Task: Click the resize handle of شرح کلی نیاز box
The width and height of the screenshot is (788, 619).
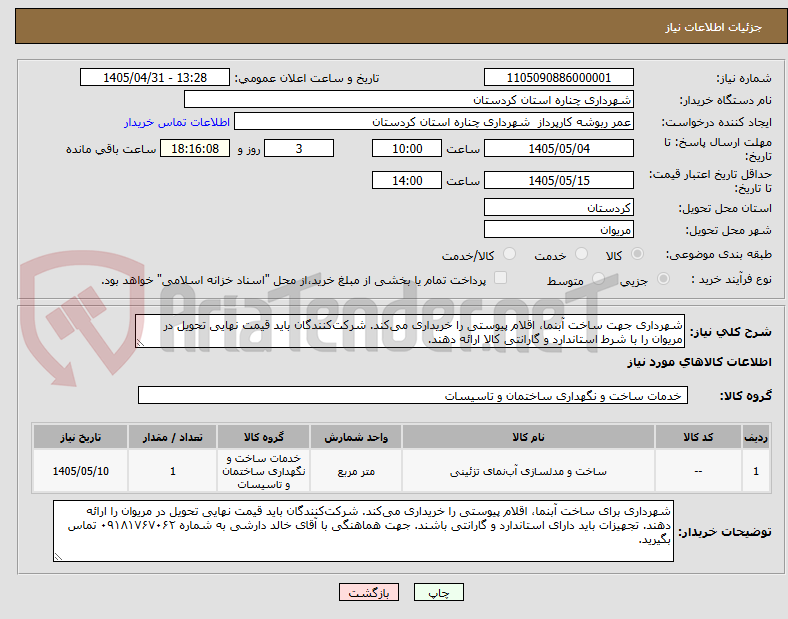Action: 140,343
